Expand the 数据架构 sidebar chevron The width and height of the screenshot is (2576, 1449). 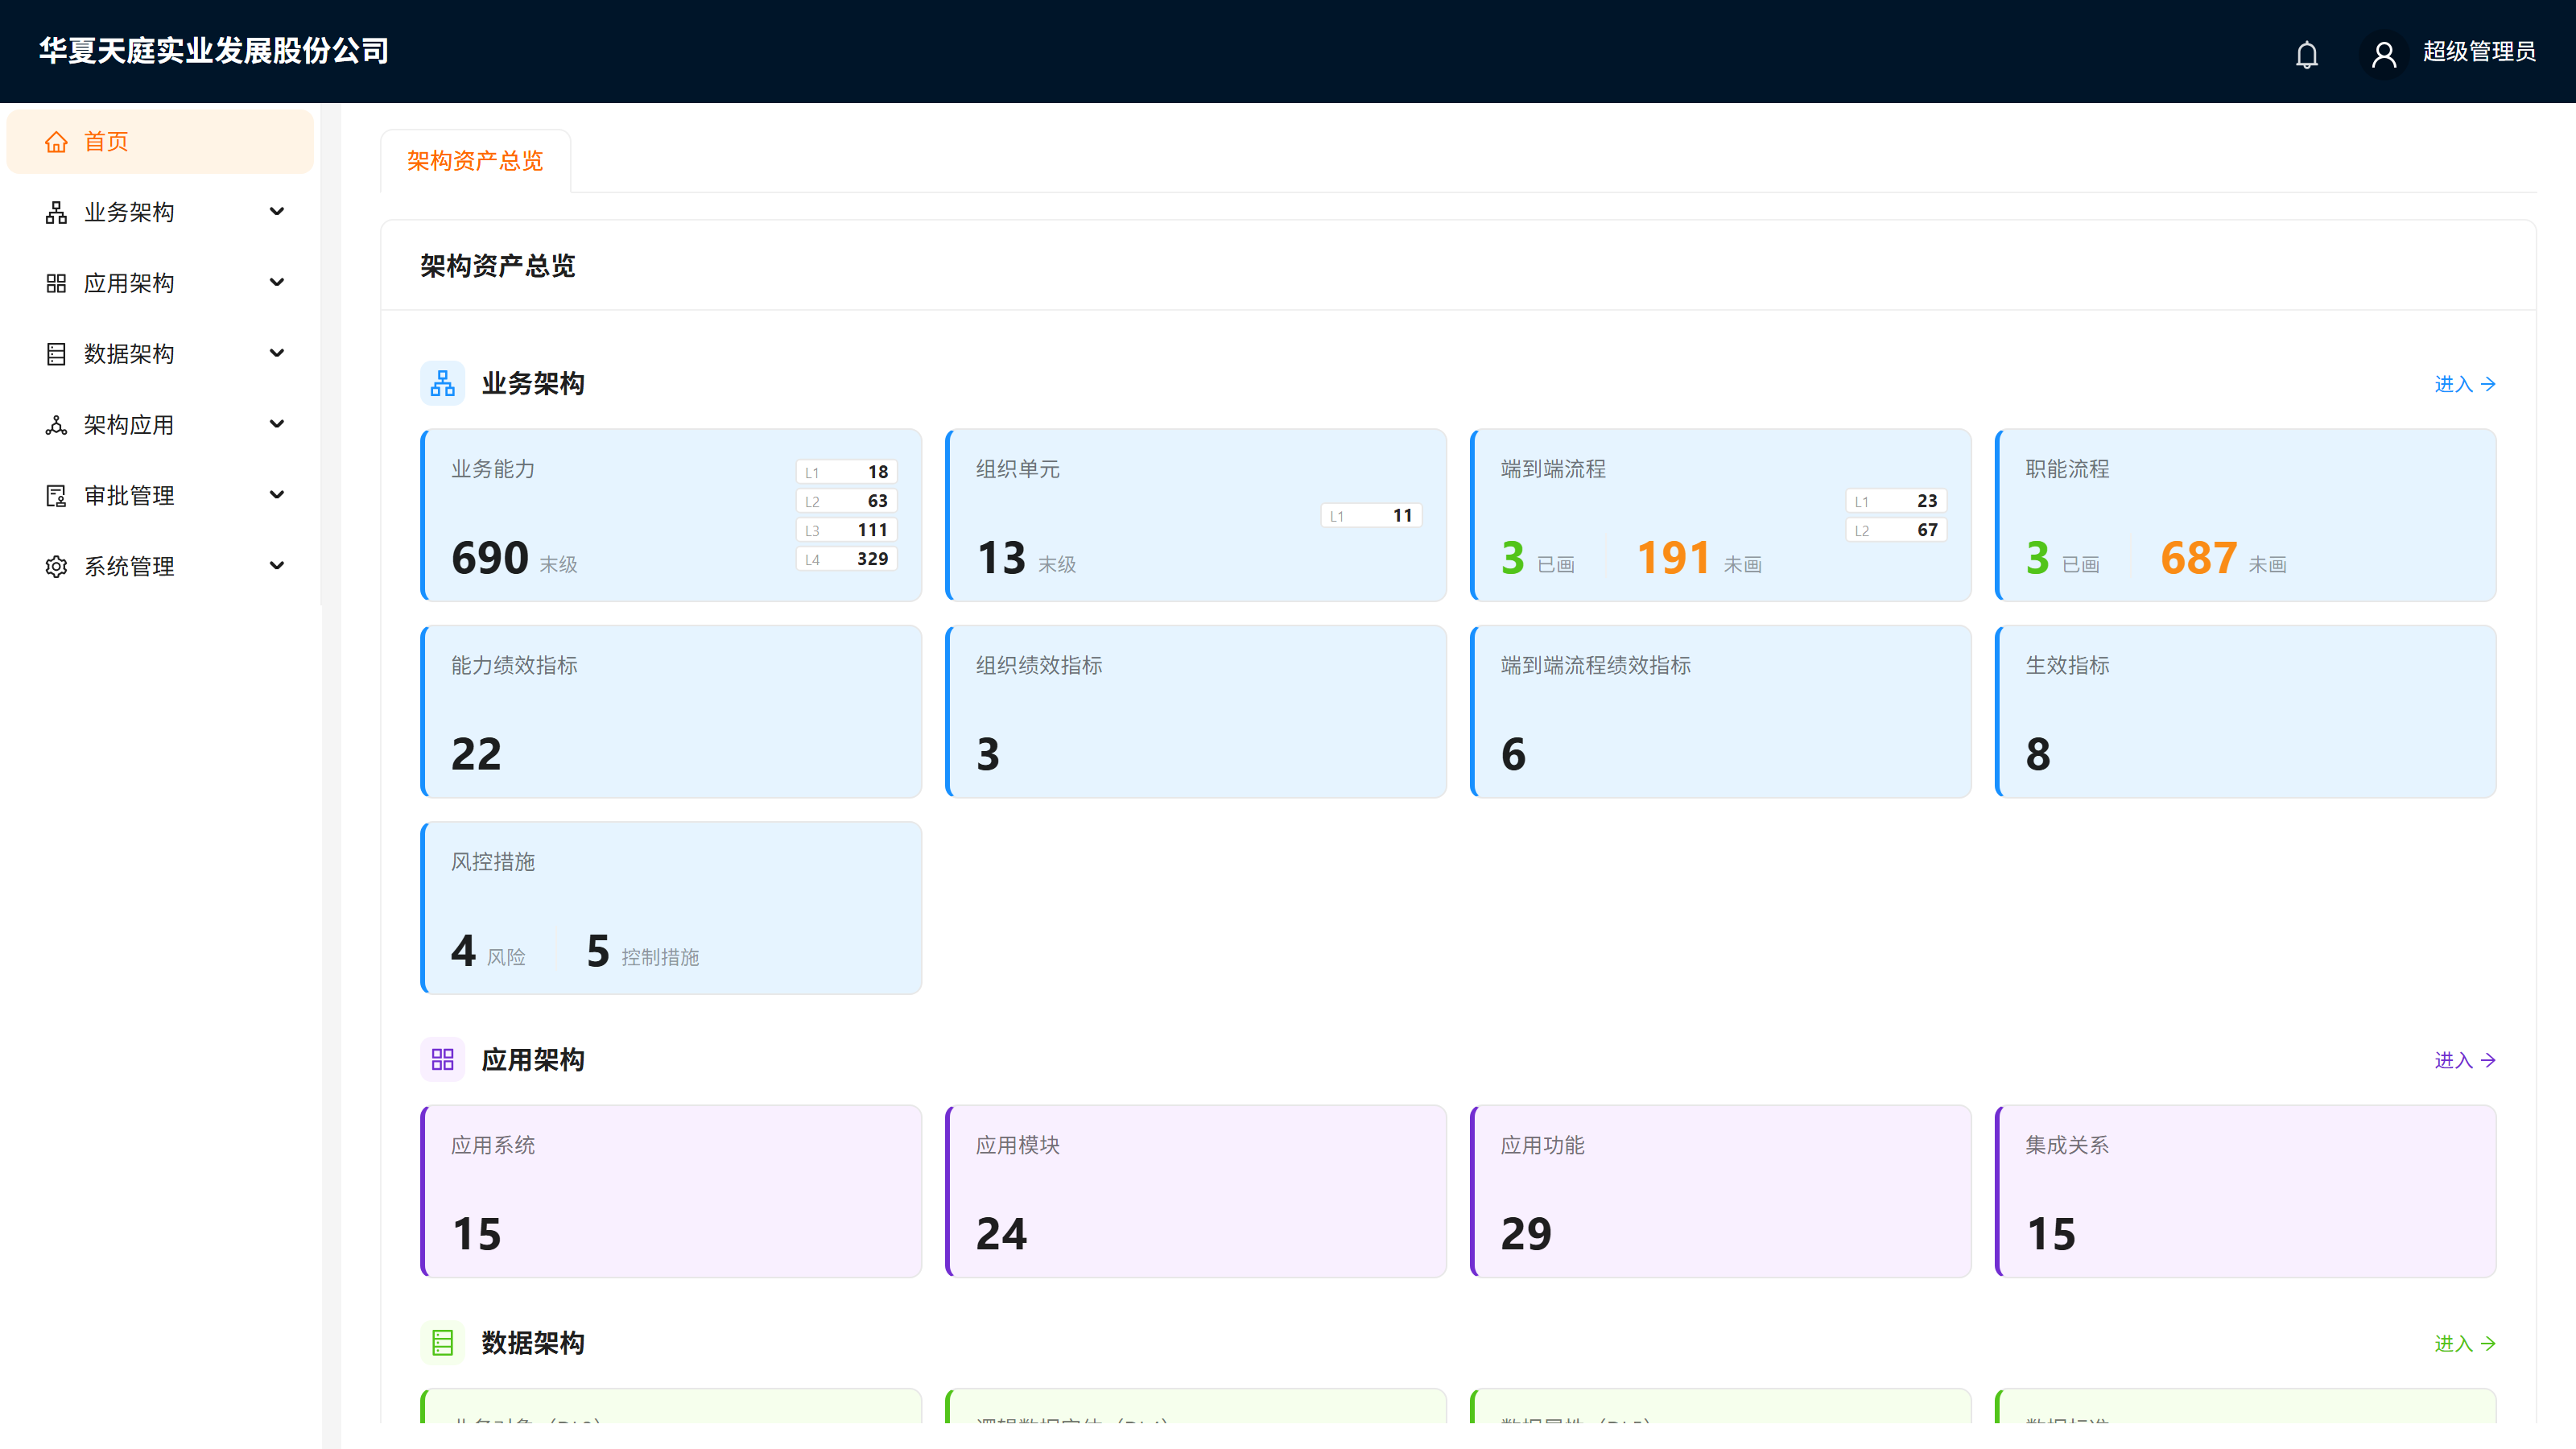pos(277,354)
